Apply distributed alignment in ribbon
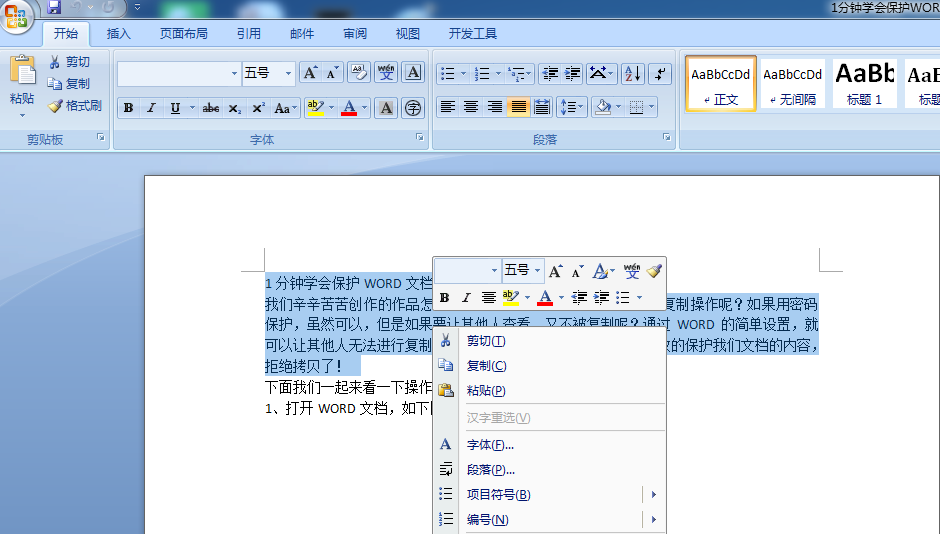Image resolution: width=940 pixels, height=534 pixels. [x=541, y=107]
